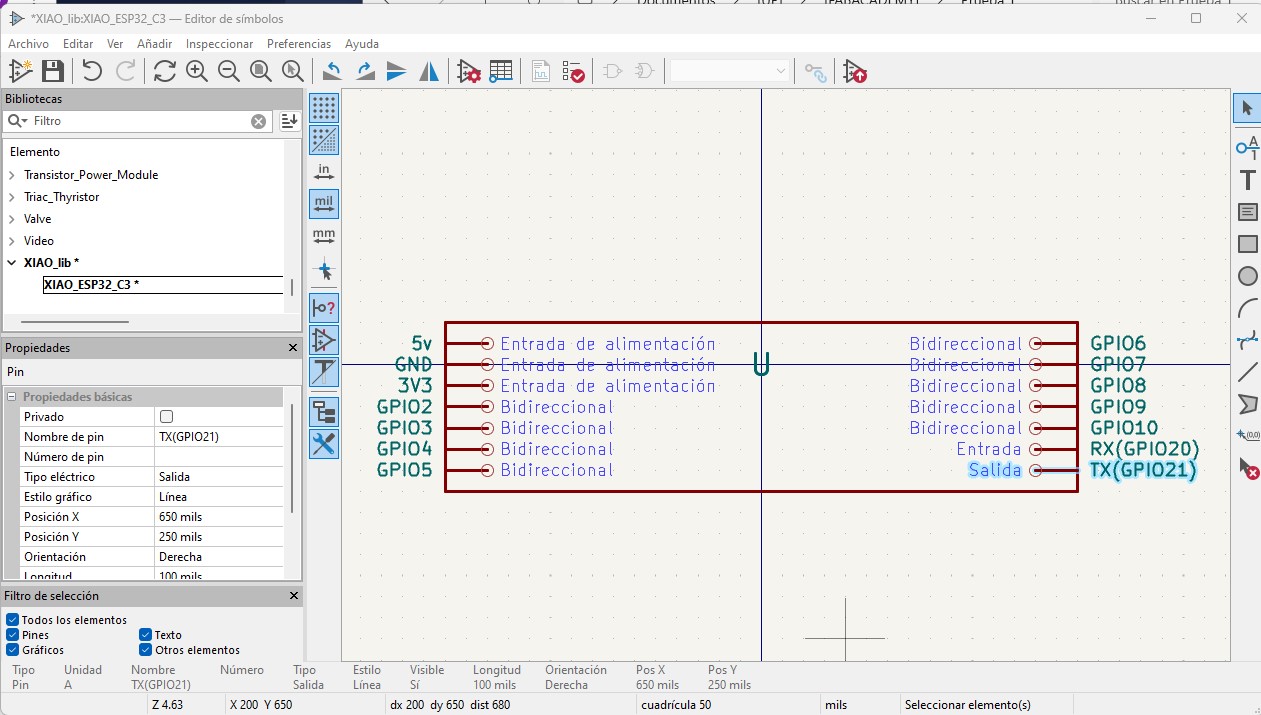Mirror the selection horizontally
This screenshot has width=1261, height=715.
click(429, 71)
